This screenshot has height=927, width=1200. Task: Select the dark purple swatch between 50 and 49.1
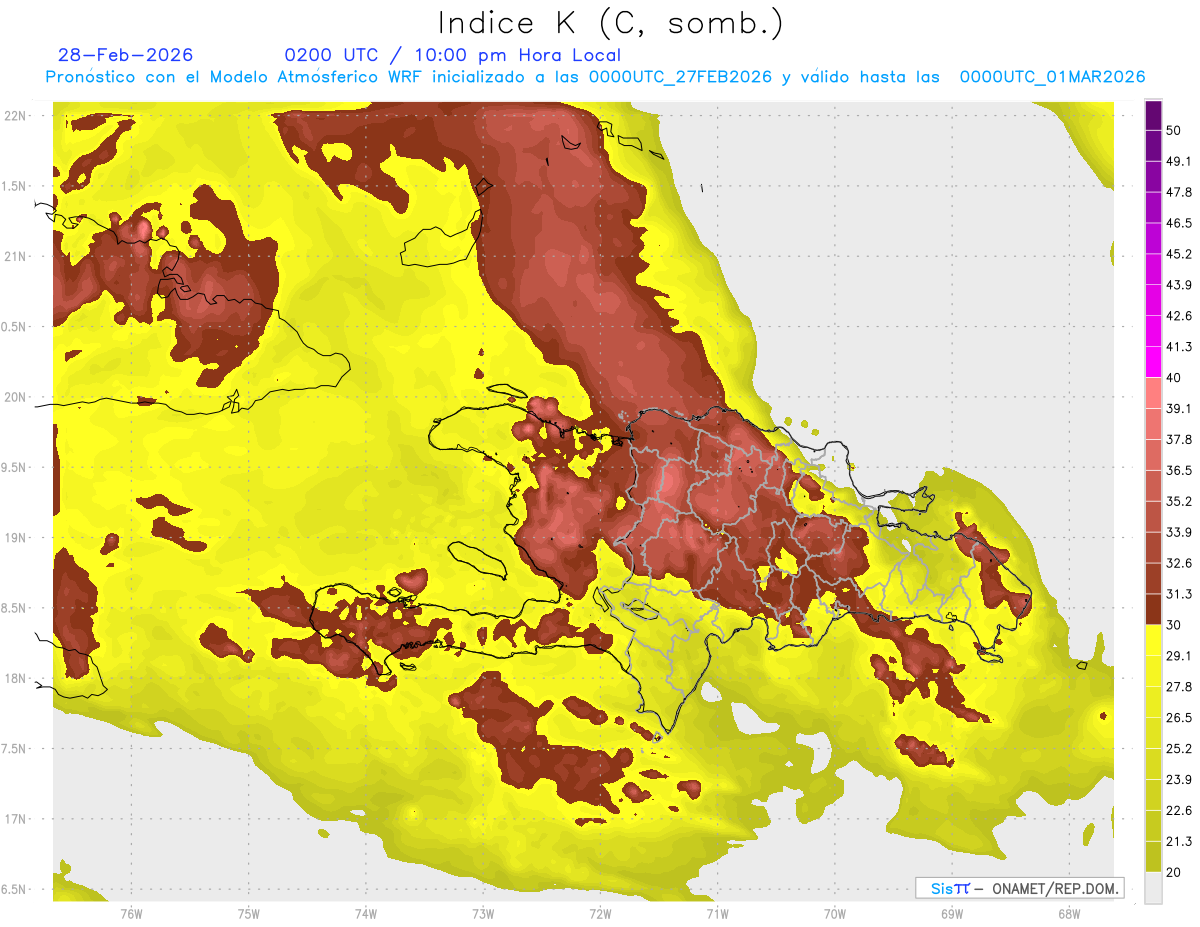point(1153,146)
